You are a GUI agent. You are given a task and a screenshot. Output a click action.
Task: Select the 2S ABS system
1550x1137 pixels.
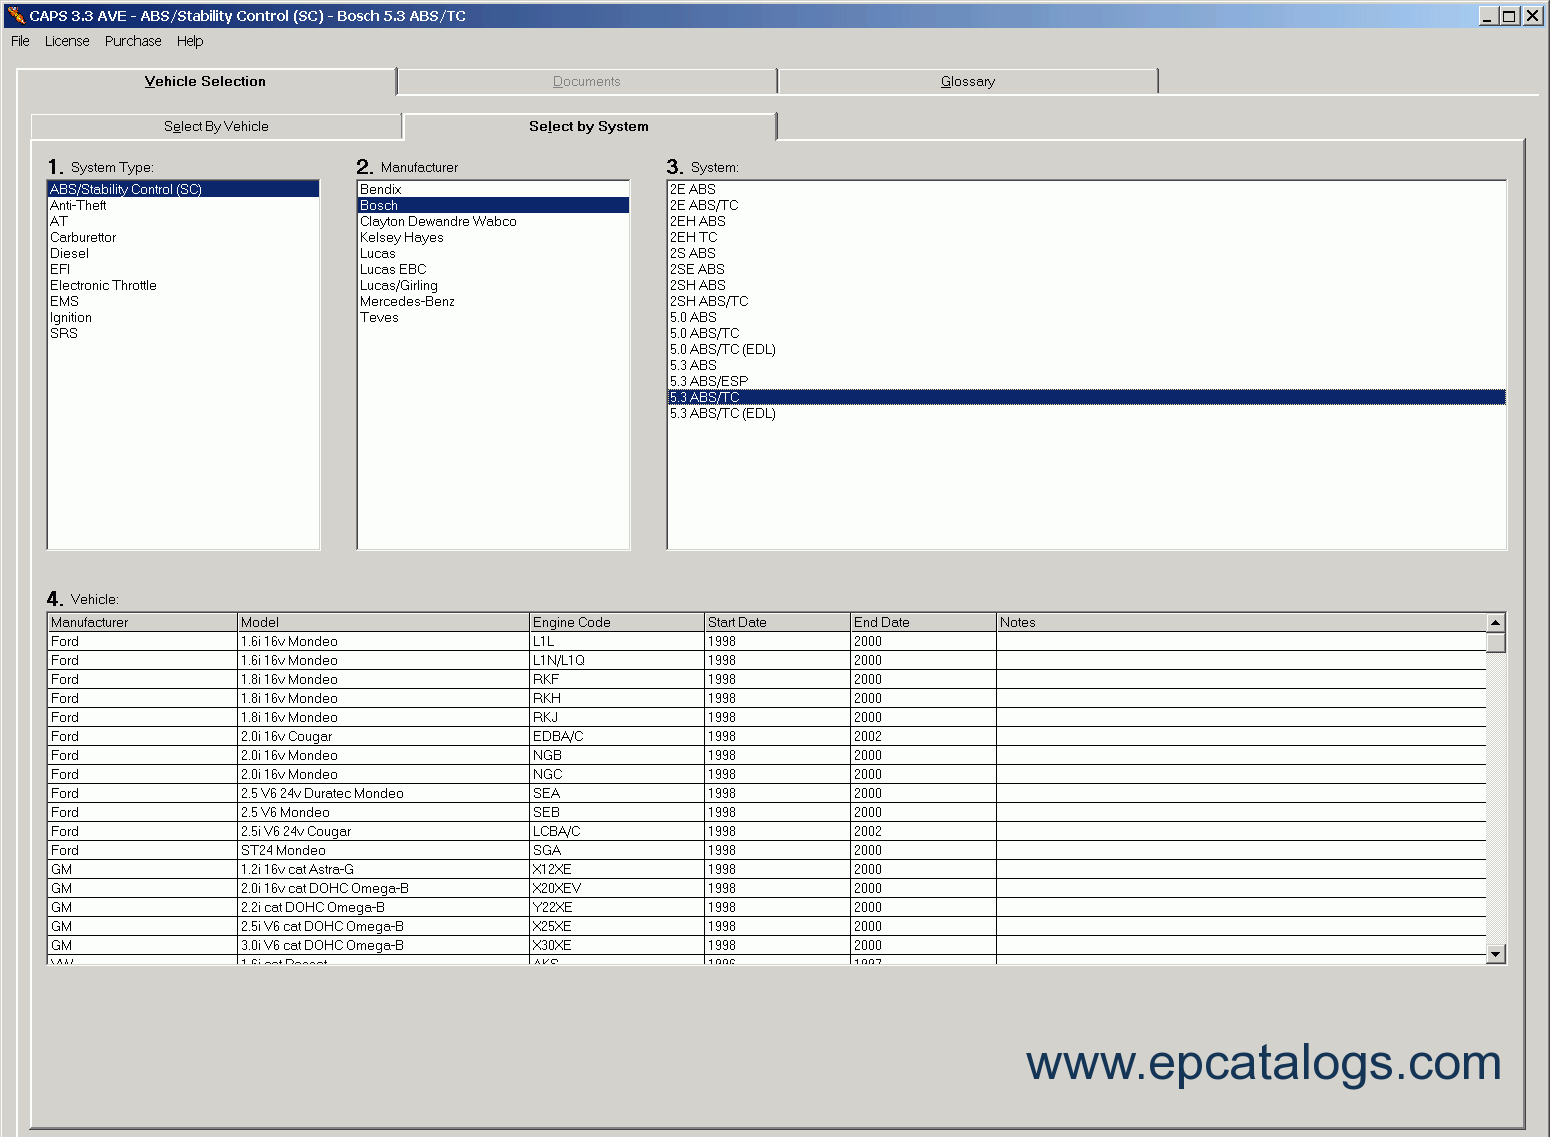pos(1087,253)
